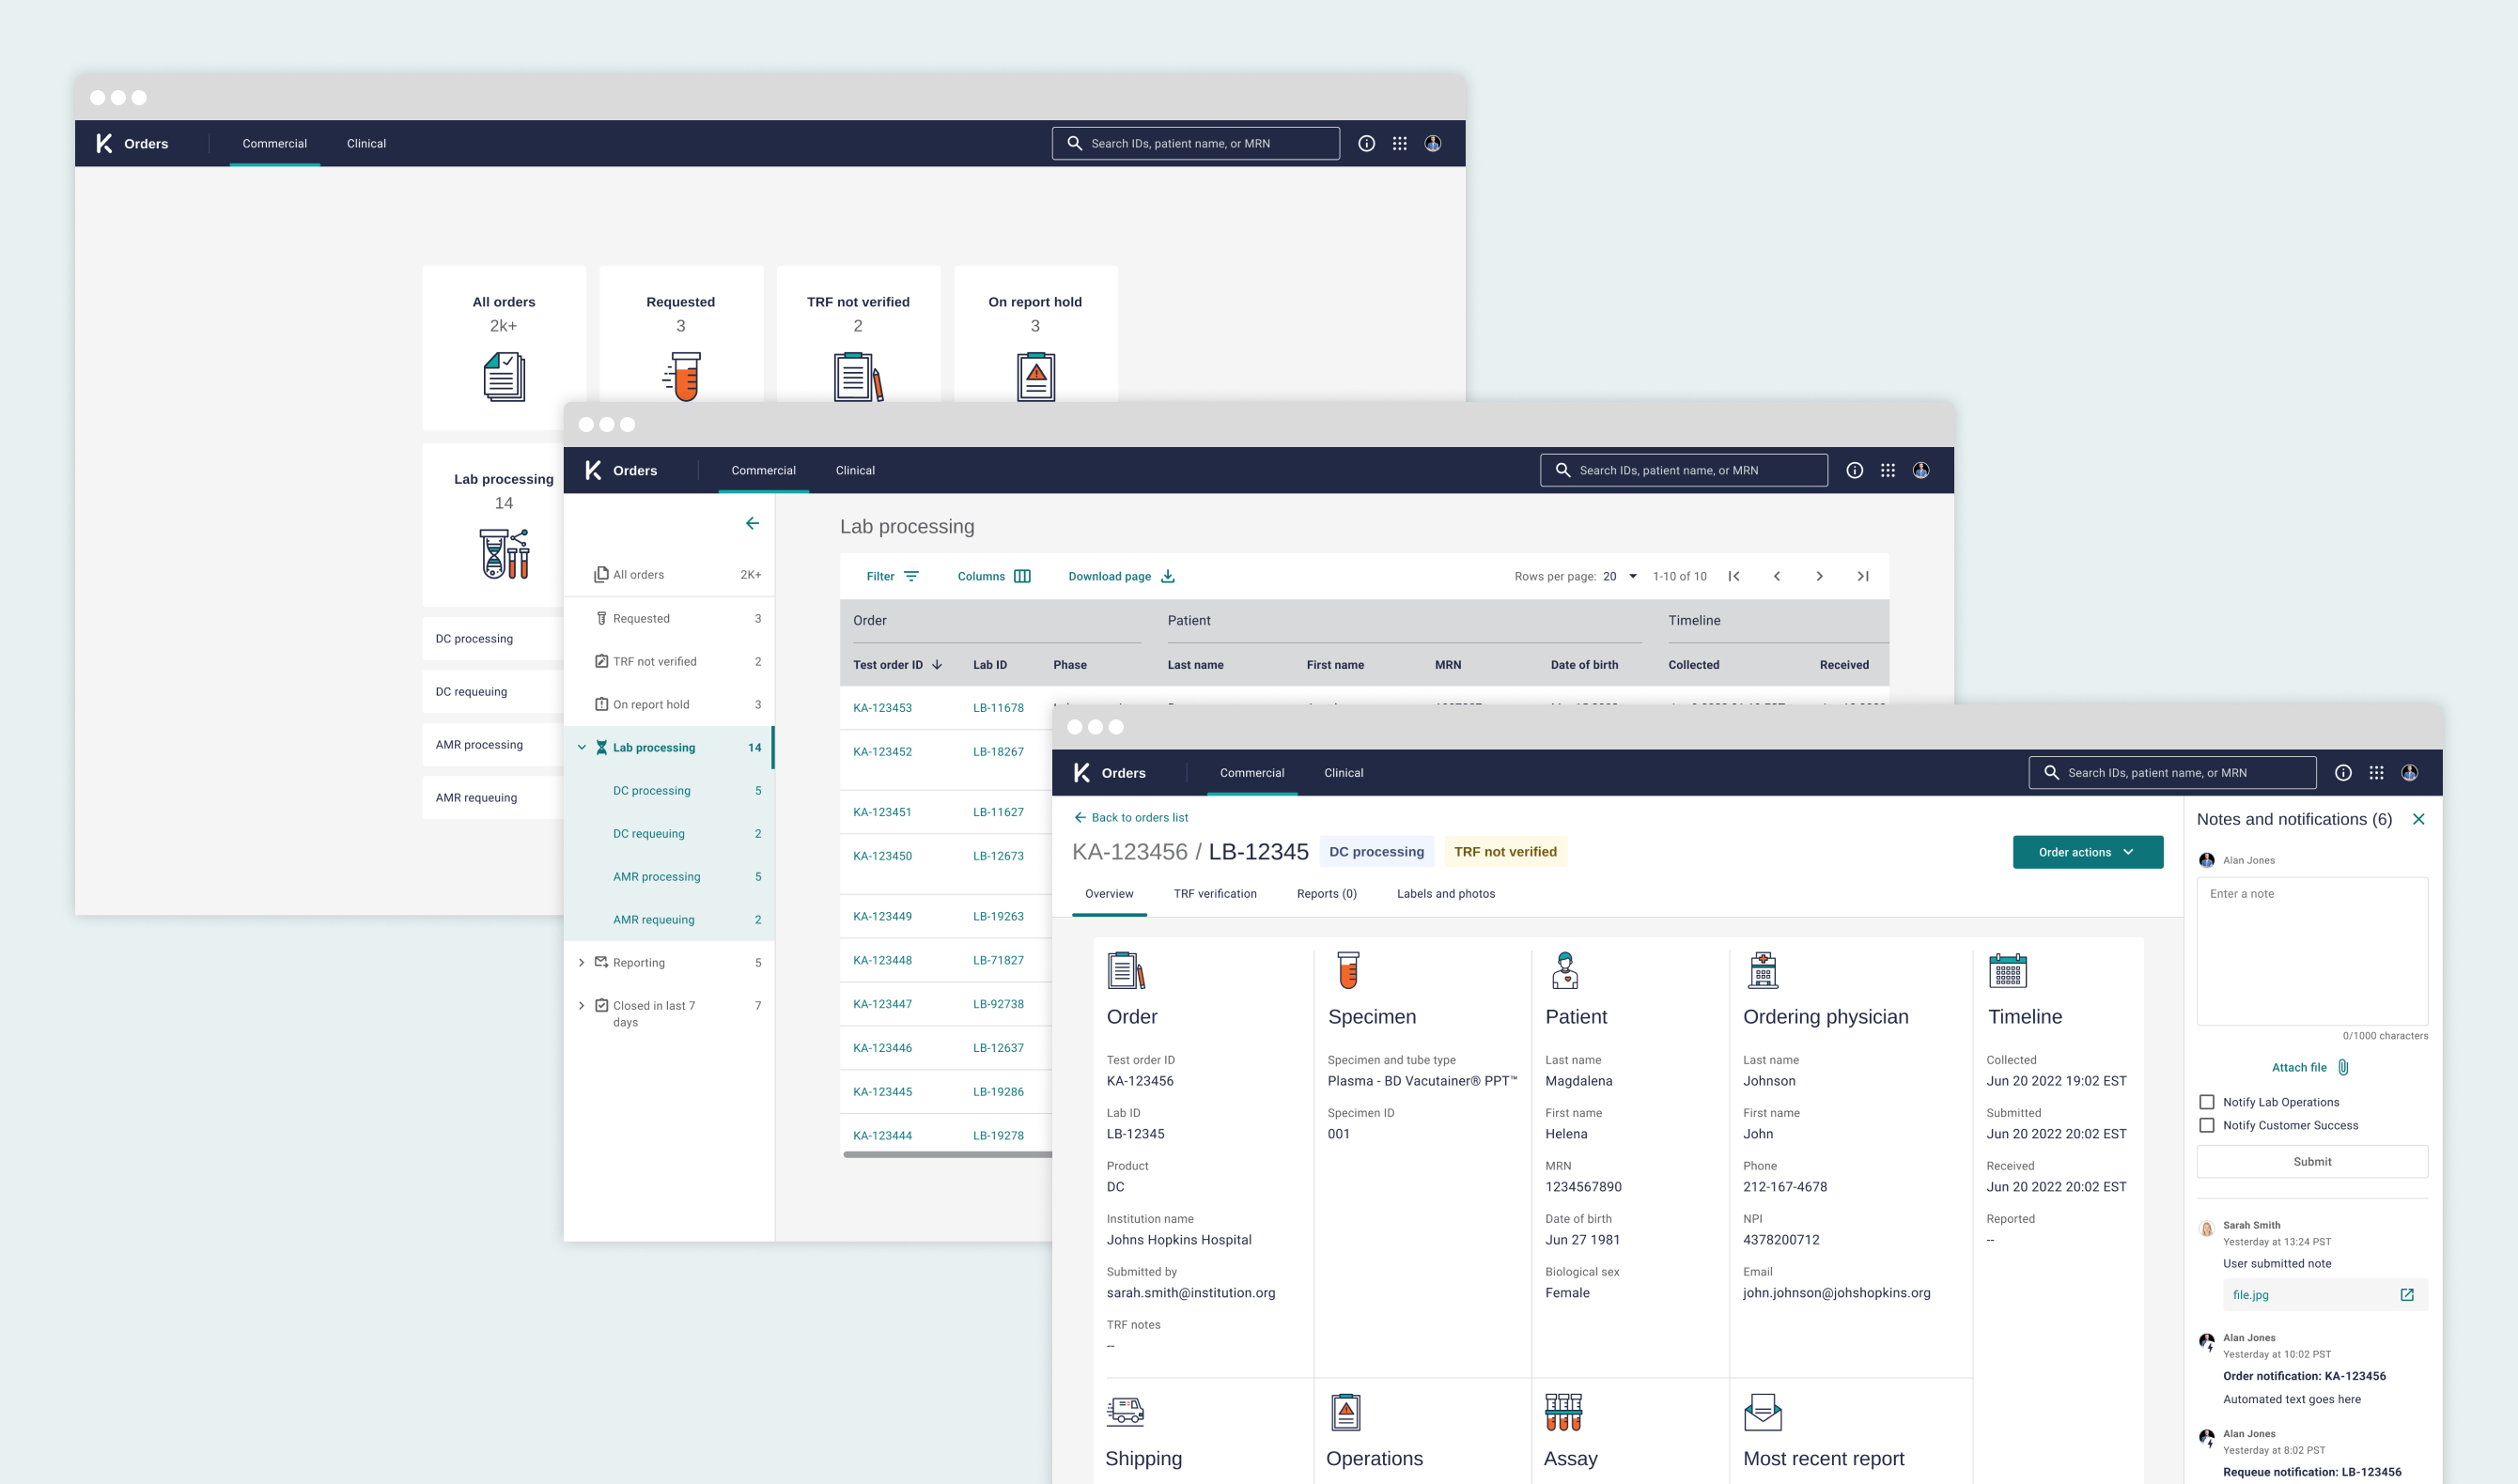
Task: Open the Order actions dropdown
Action: tap(2087, 852)
